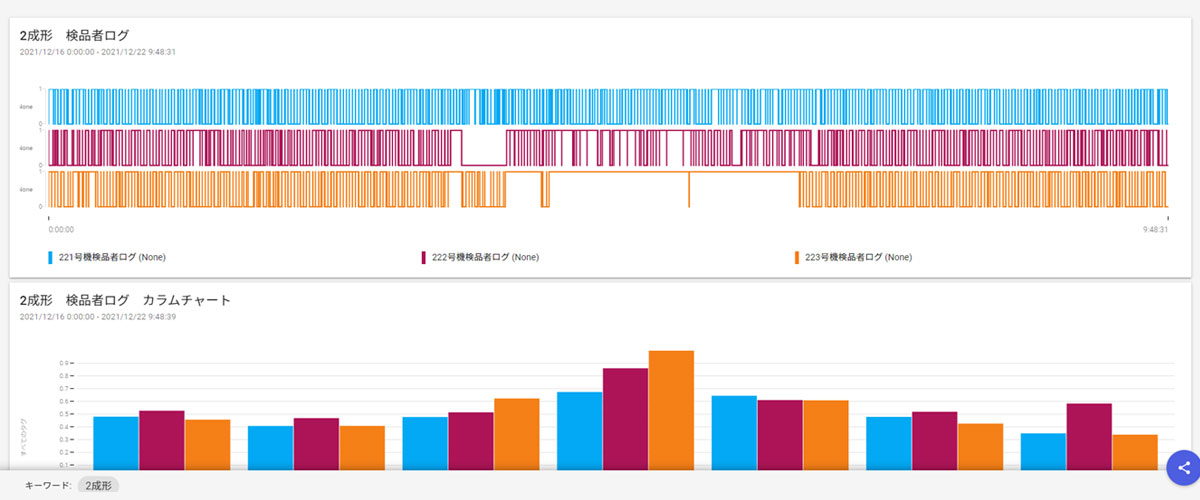
Task: Click the orange 223号機 legend marker
Action: 797,257
